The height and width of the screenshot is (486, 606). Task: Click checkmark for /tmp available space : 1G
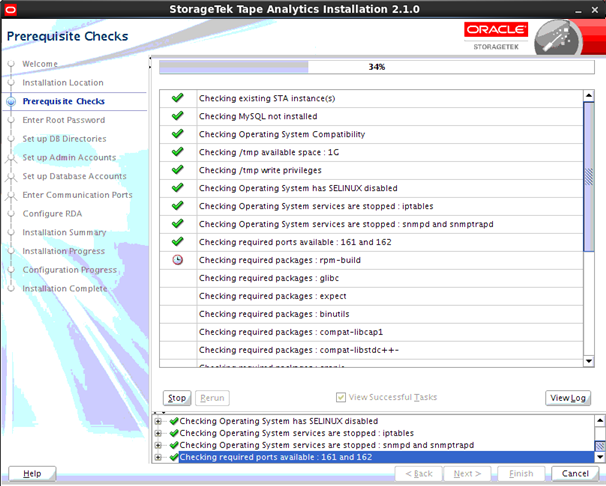coord(177,152)
